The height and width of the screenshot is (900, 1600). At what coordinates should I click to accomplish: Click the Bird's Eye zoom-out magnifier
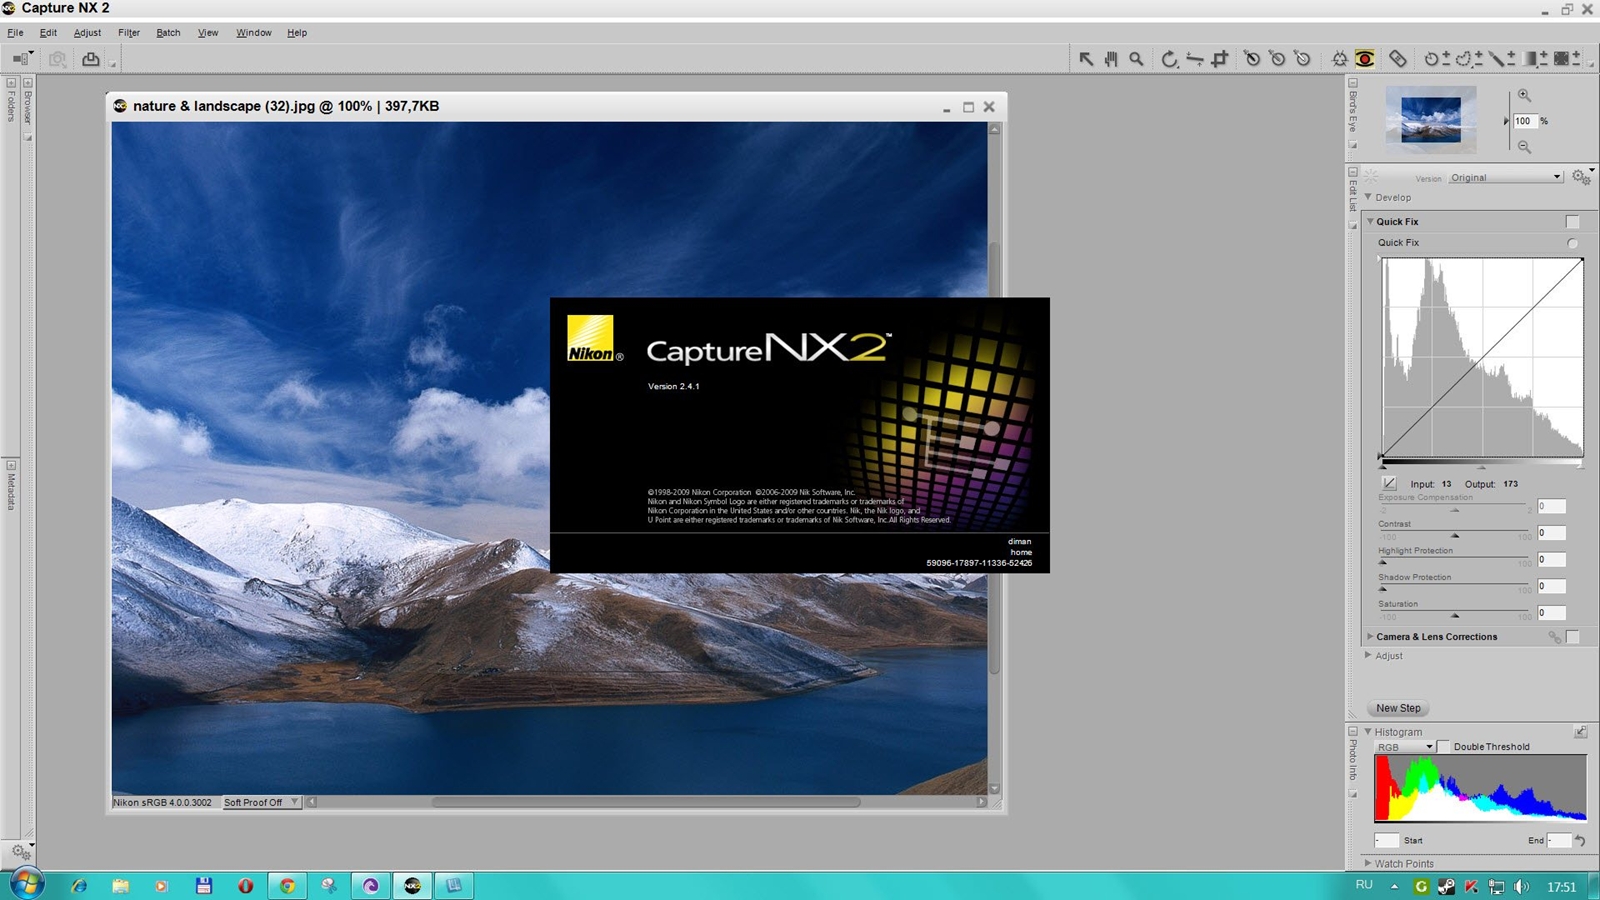tap(1524, 147)
